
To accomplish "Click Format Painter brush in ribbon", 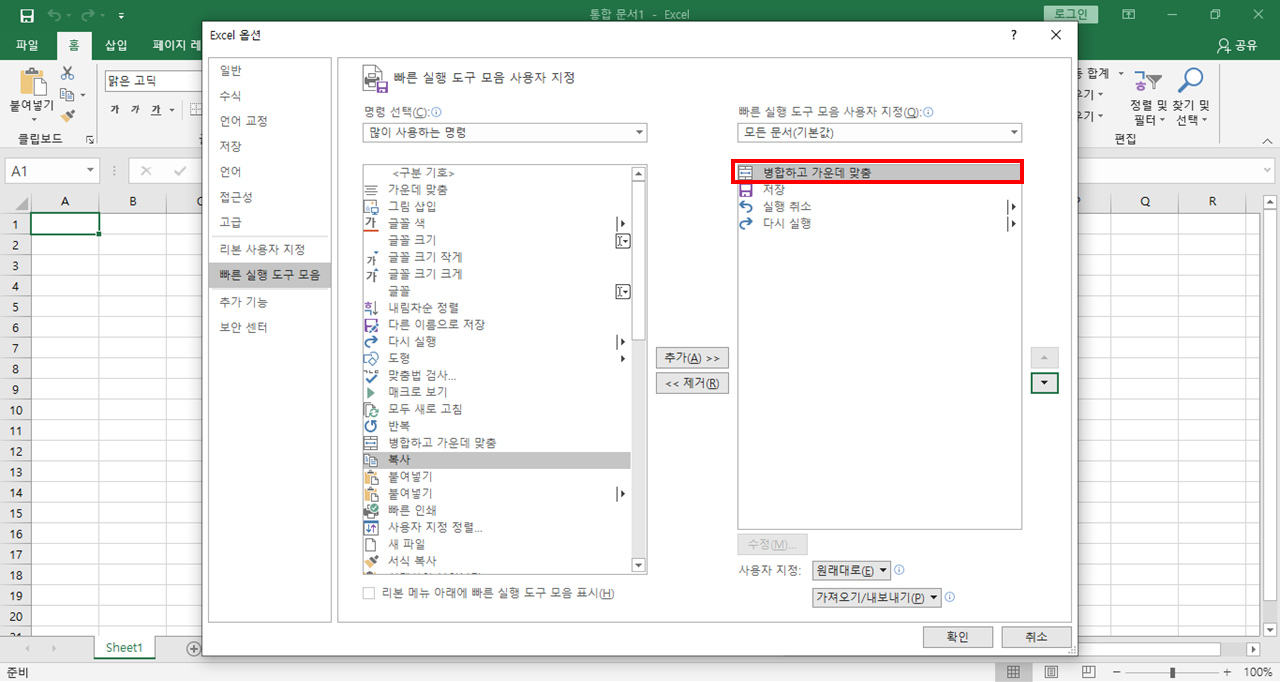I will coord(68,116).
